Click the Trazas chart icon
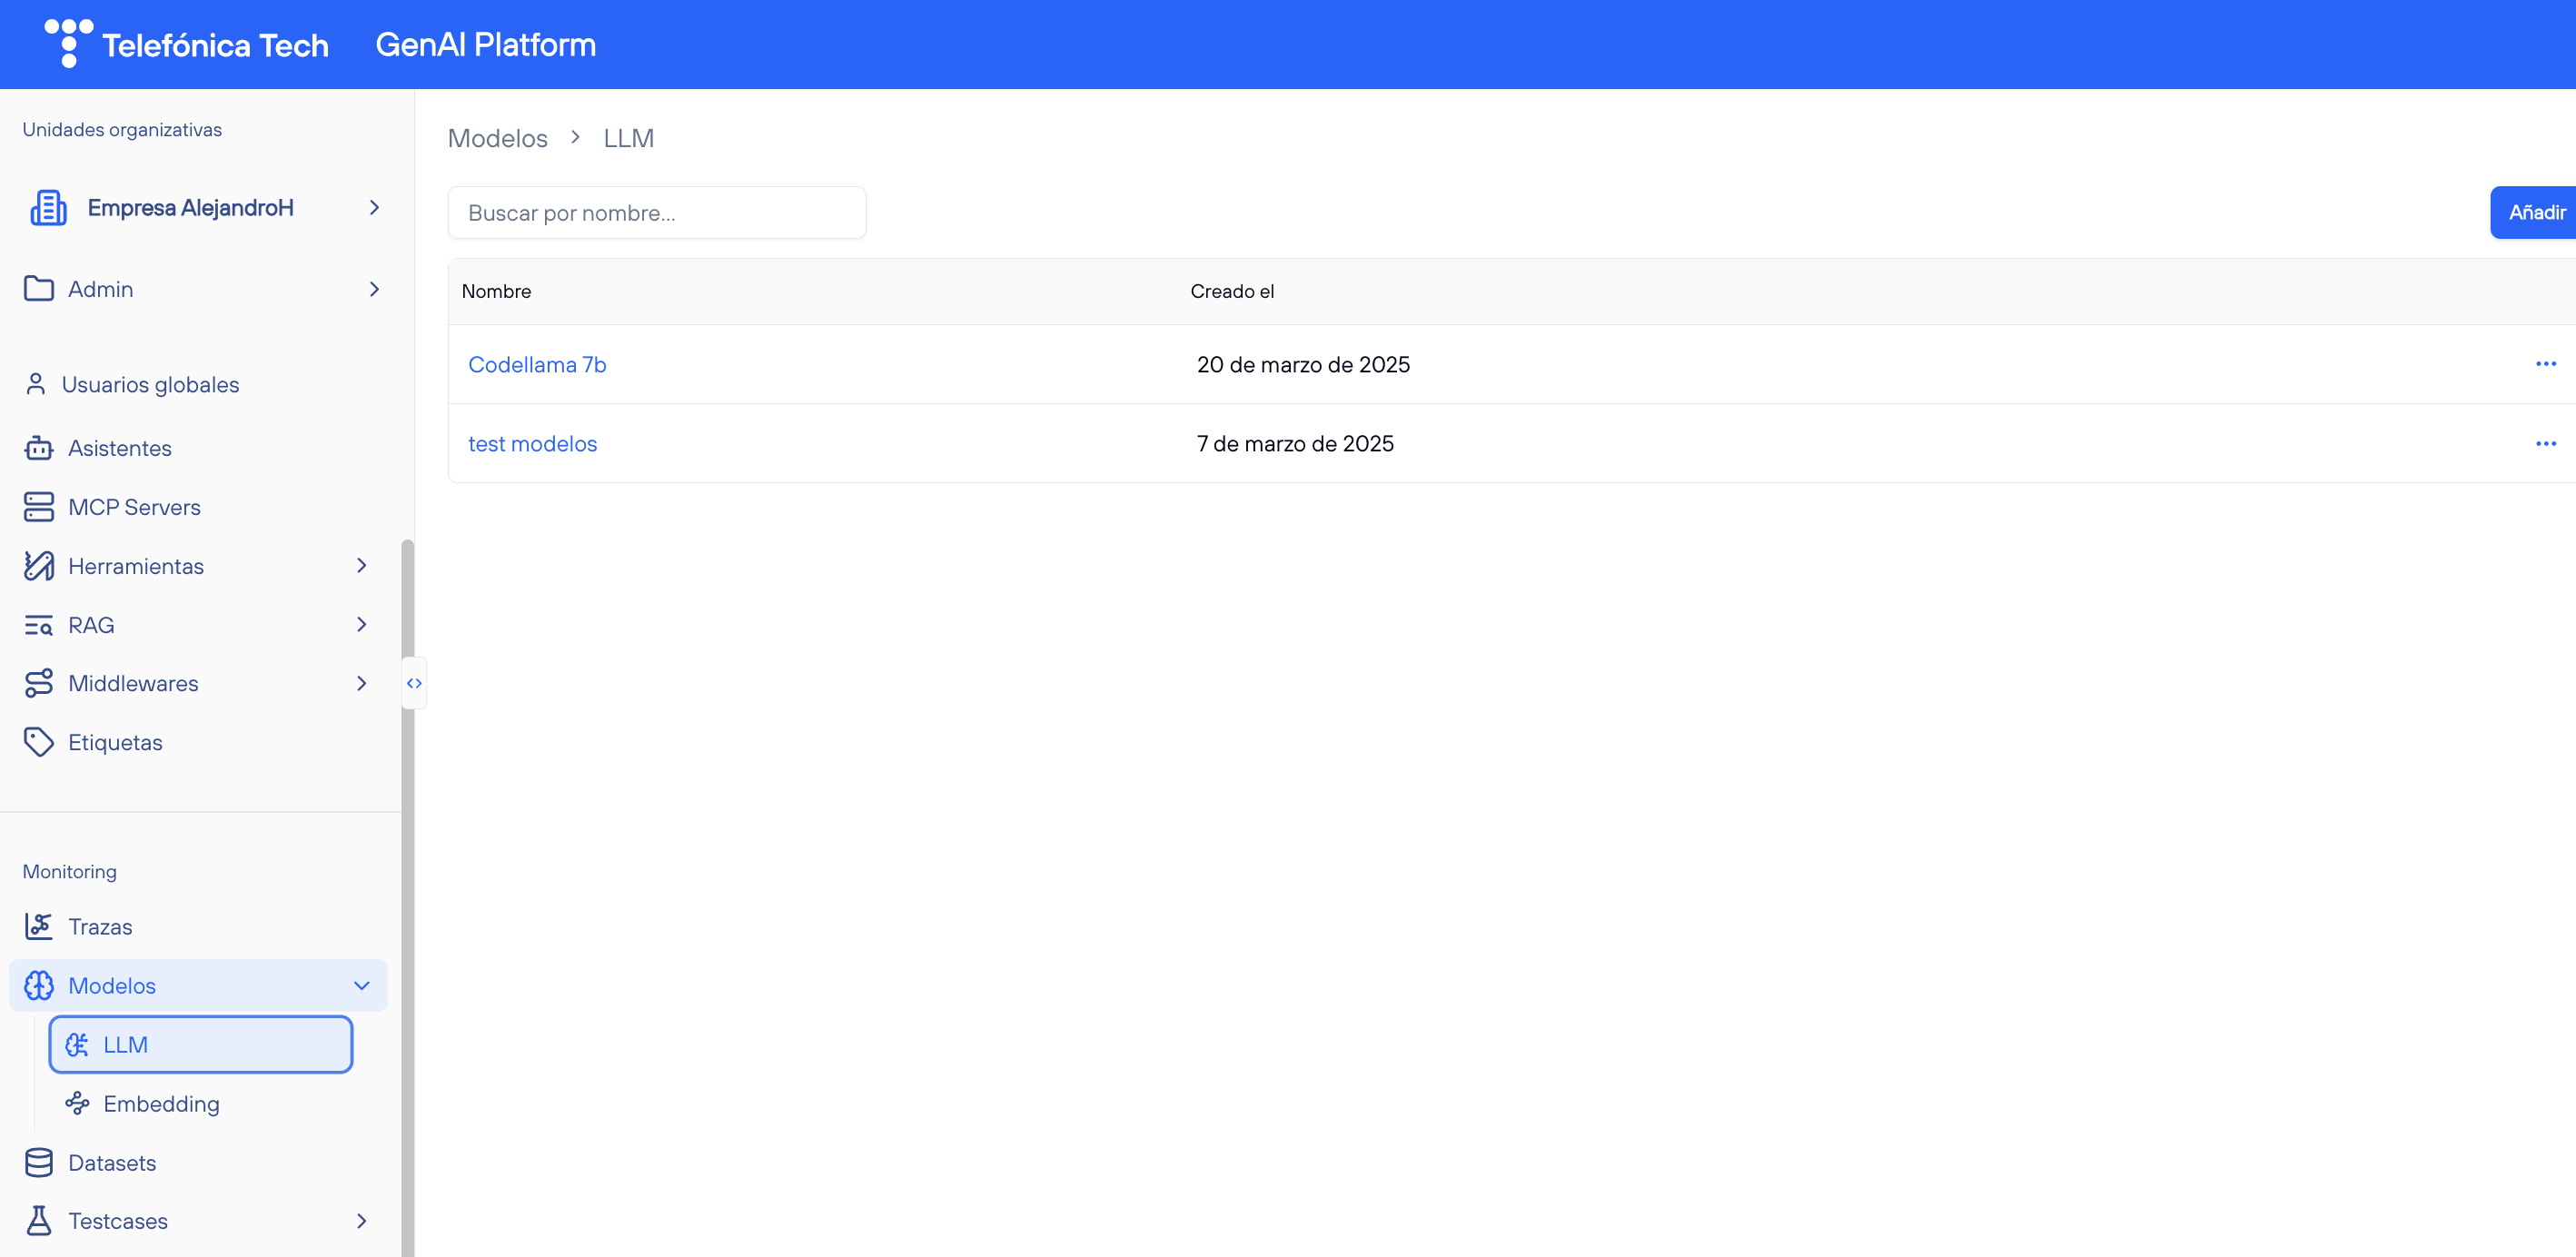The height and width of the screenshot is (1257, 2576). 38,926
